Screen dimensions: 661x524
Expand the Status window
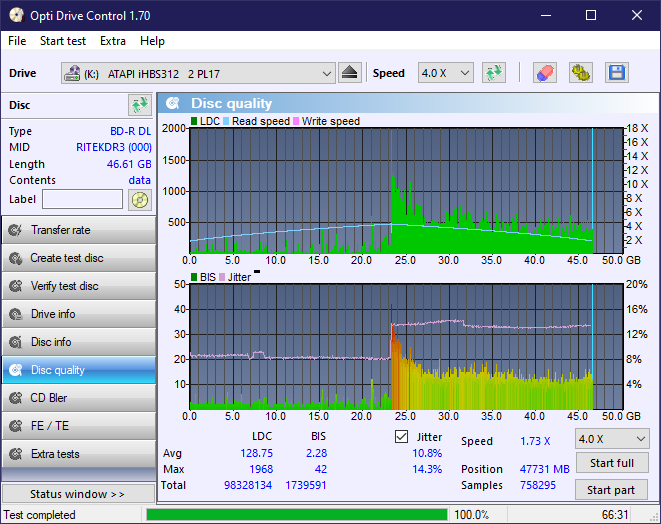[78, 494]
